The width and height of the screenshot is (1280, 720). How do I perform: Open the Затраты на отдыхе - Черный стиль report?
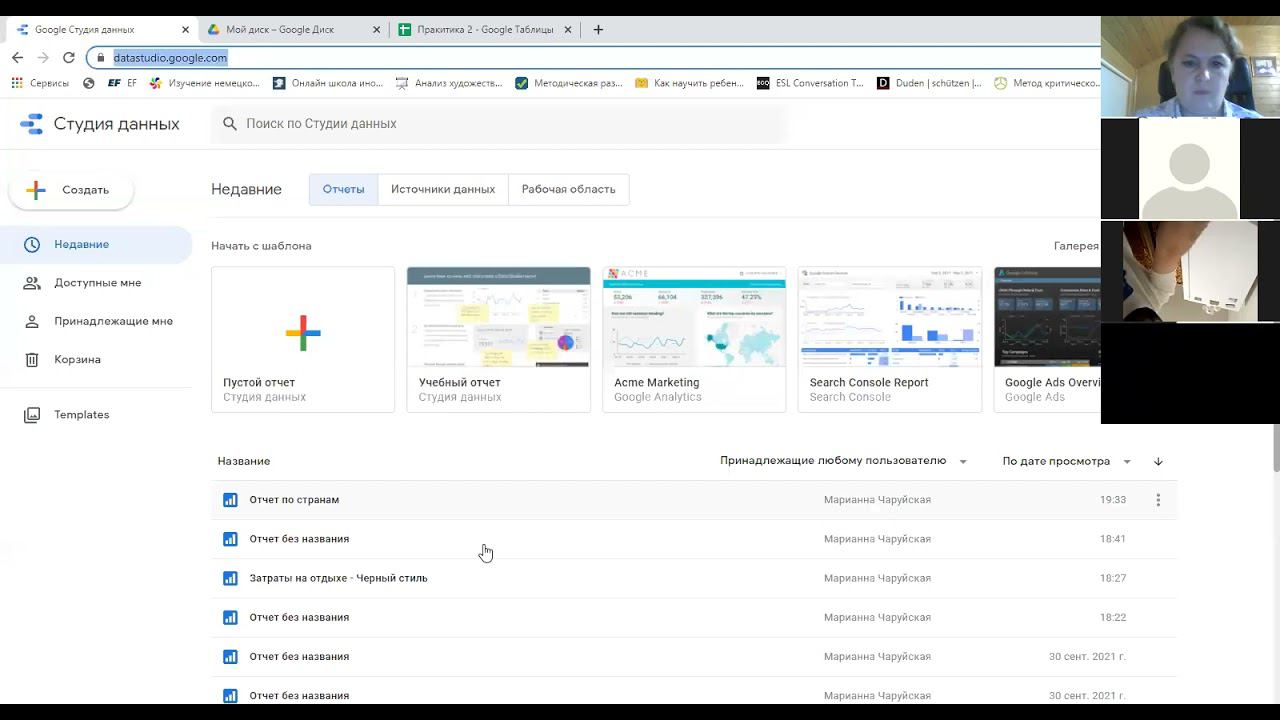[338, 578]
